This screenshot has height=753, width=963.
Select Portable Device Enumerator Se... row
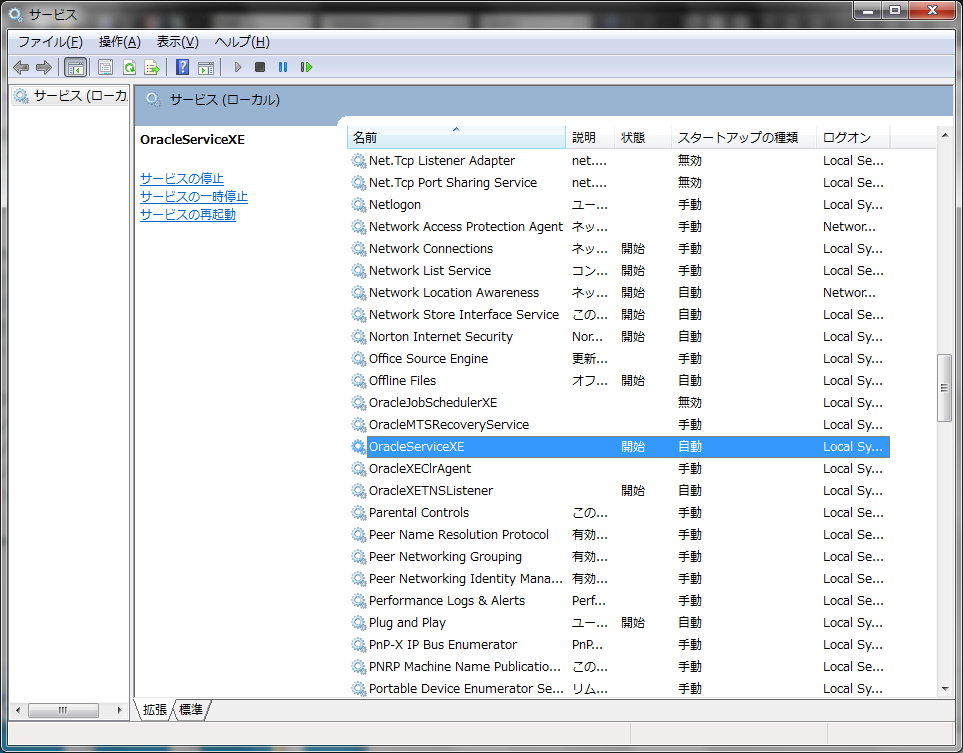point(619,689)
